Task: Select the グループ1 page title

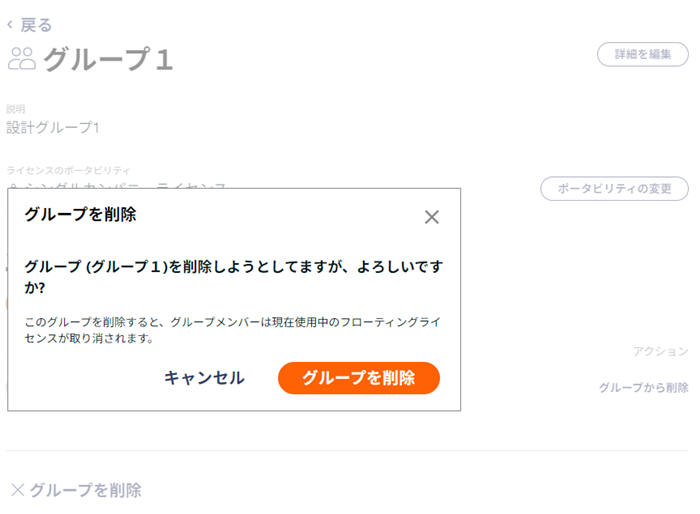Action: tap(108, 59)
